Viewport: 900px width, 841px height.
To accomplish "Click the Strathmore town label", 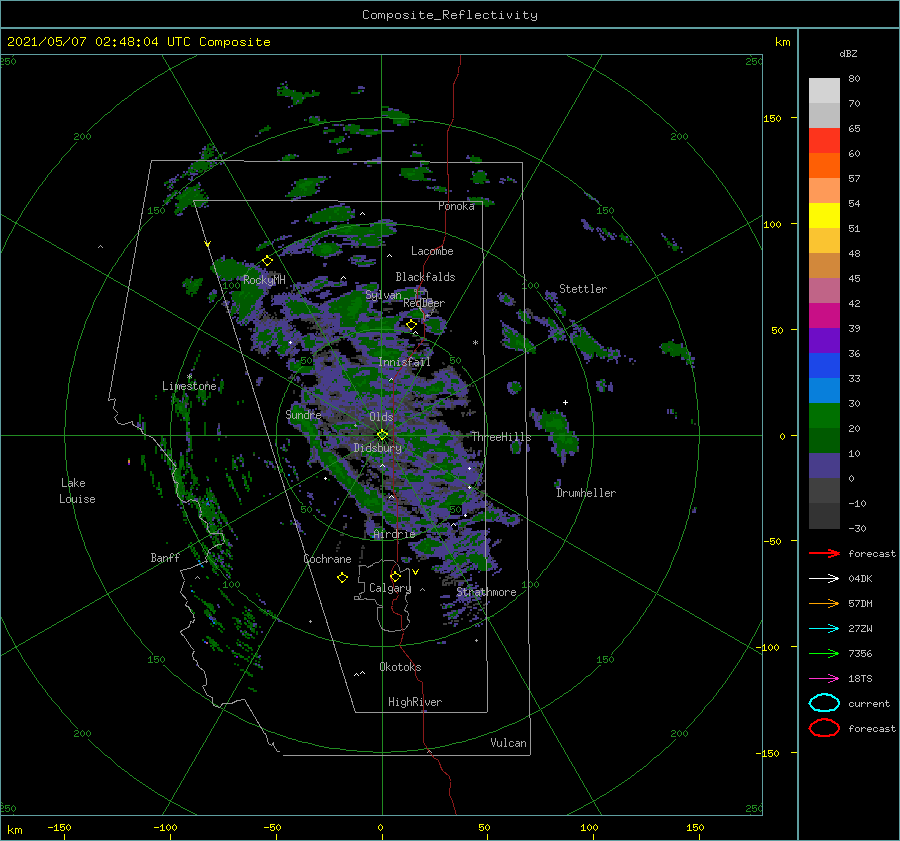I will click(486, 592).
